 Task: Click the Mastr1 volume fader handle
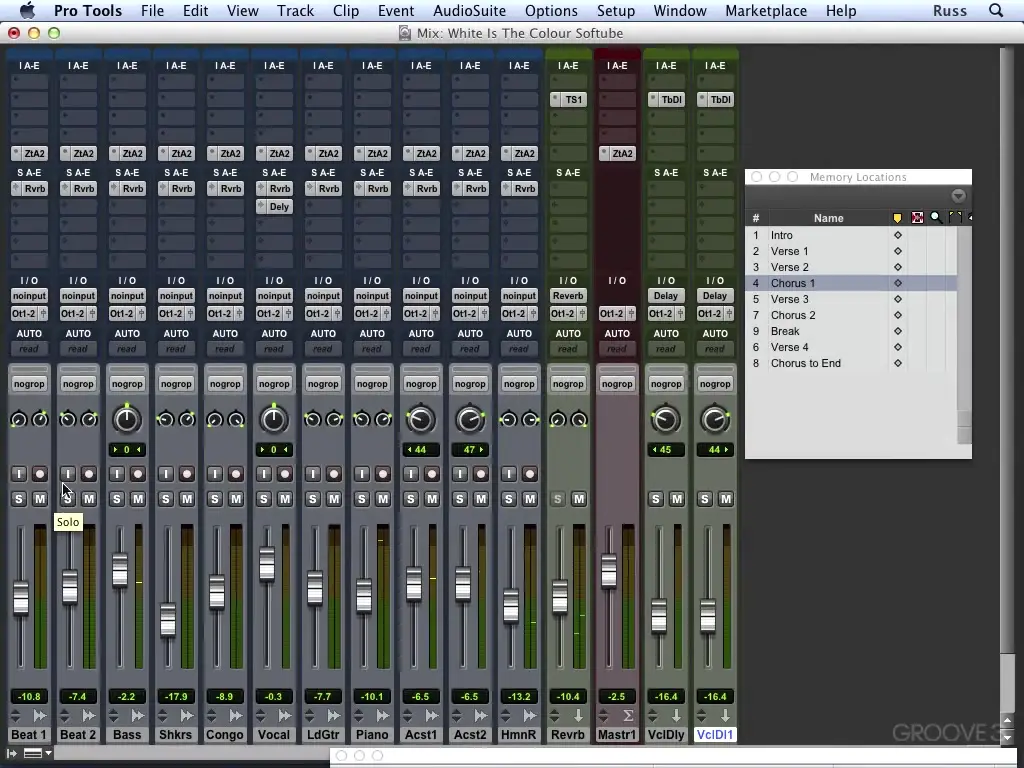click(609, 570)
